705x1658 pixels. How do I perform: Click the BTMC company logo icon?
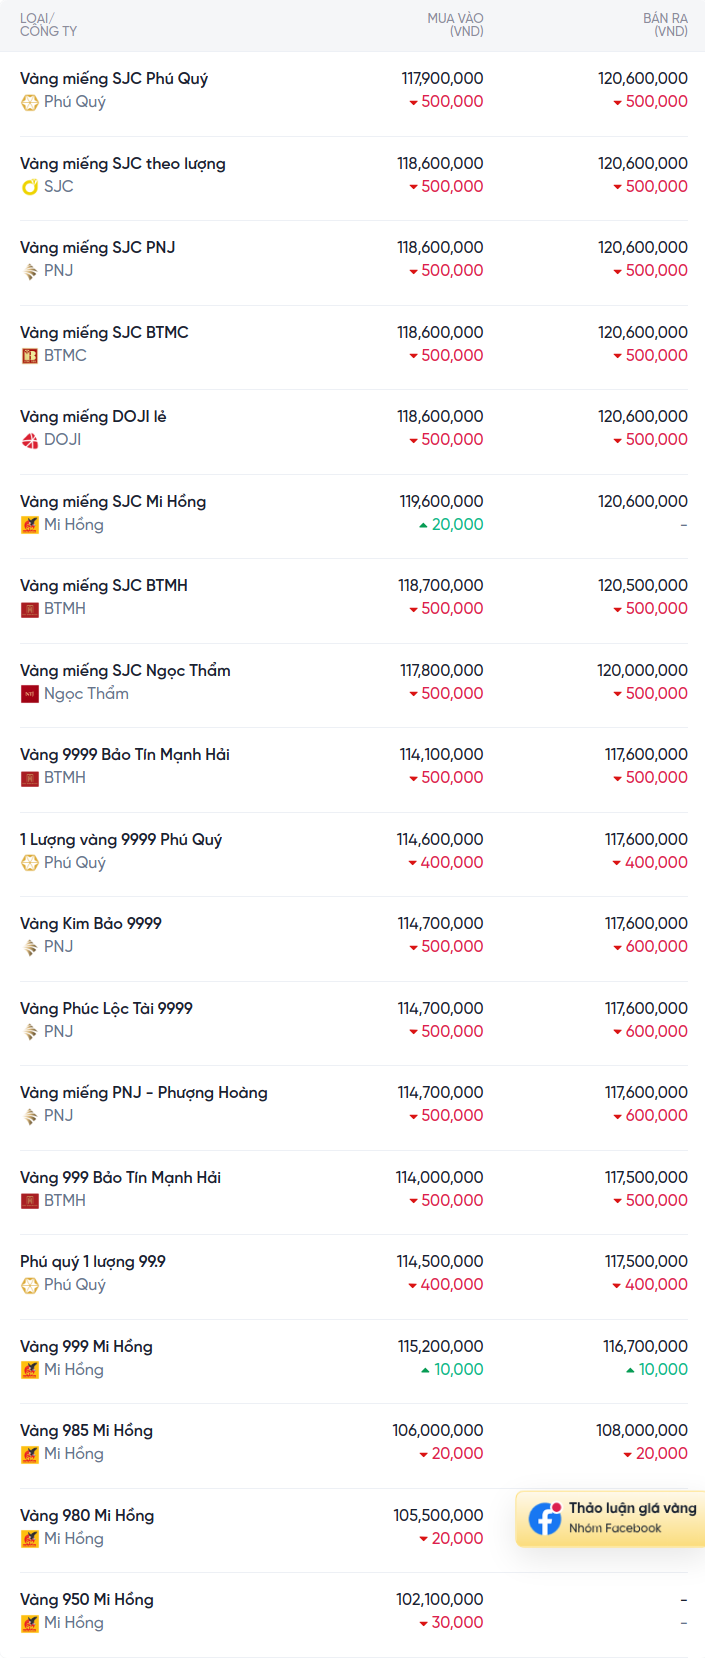coord(30,356)
